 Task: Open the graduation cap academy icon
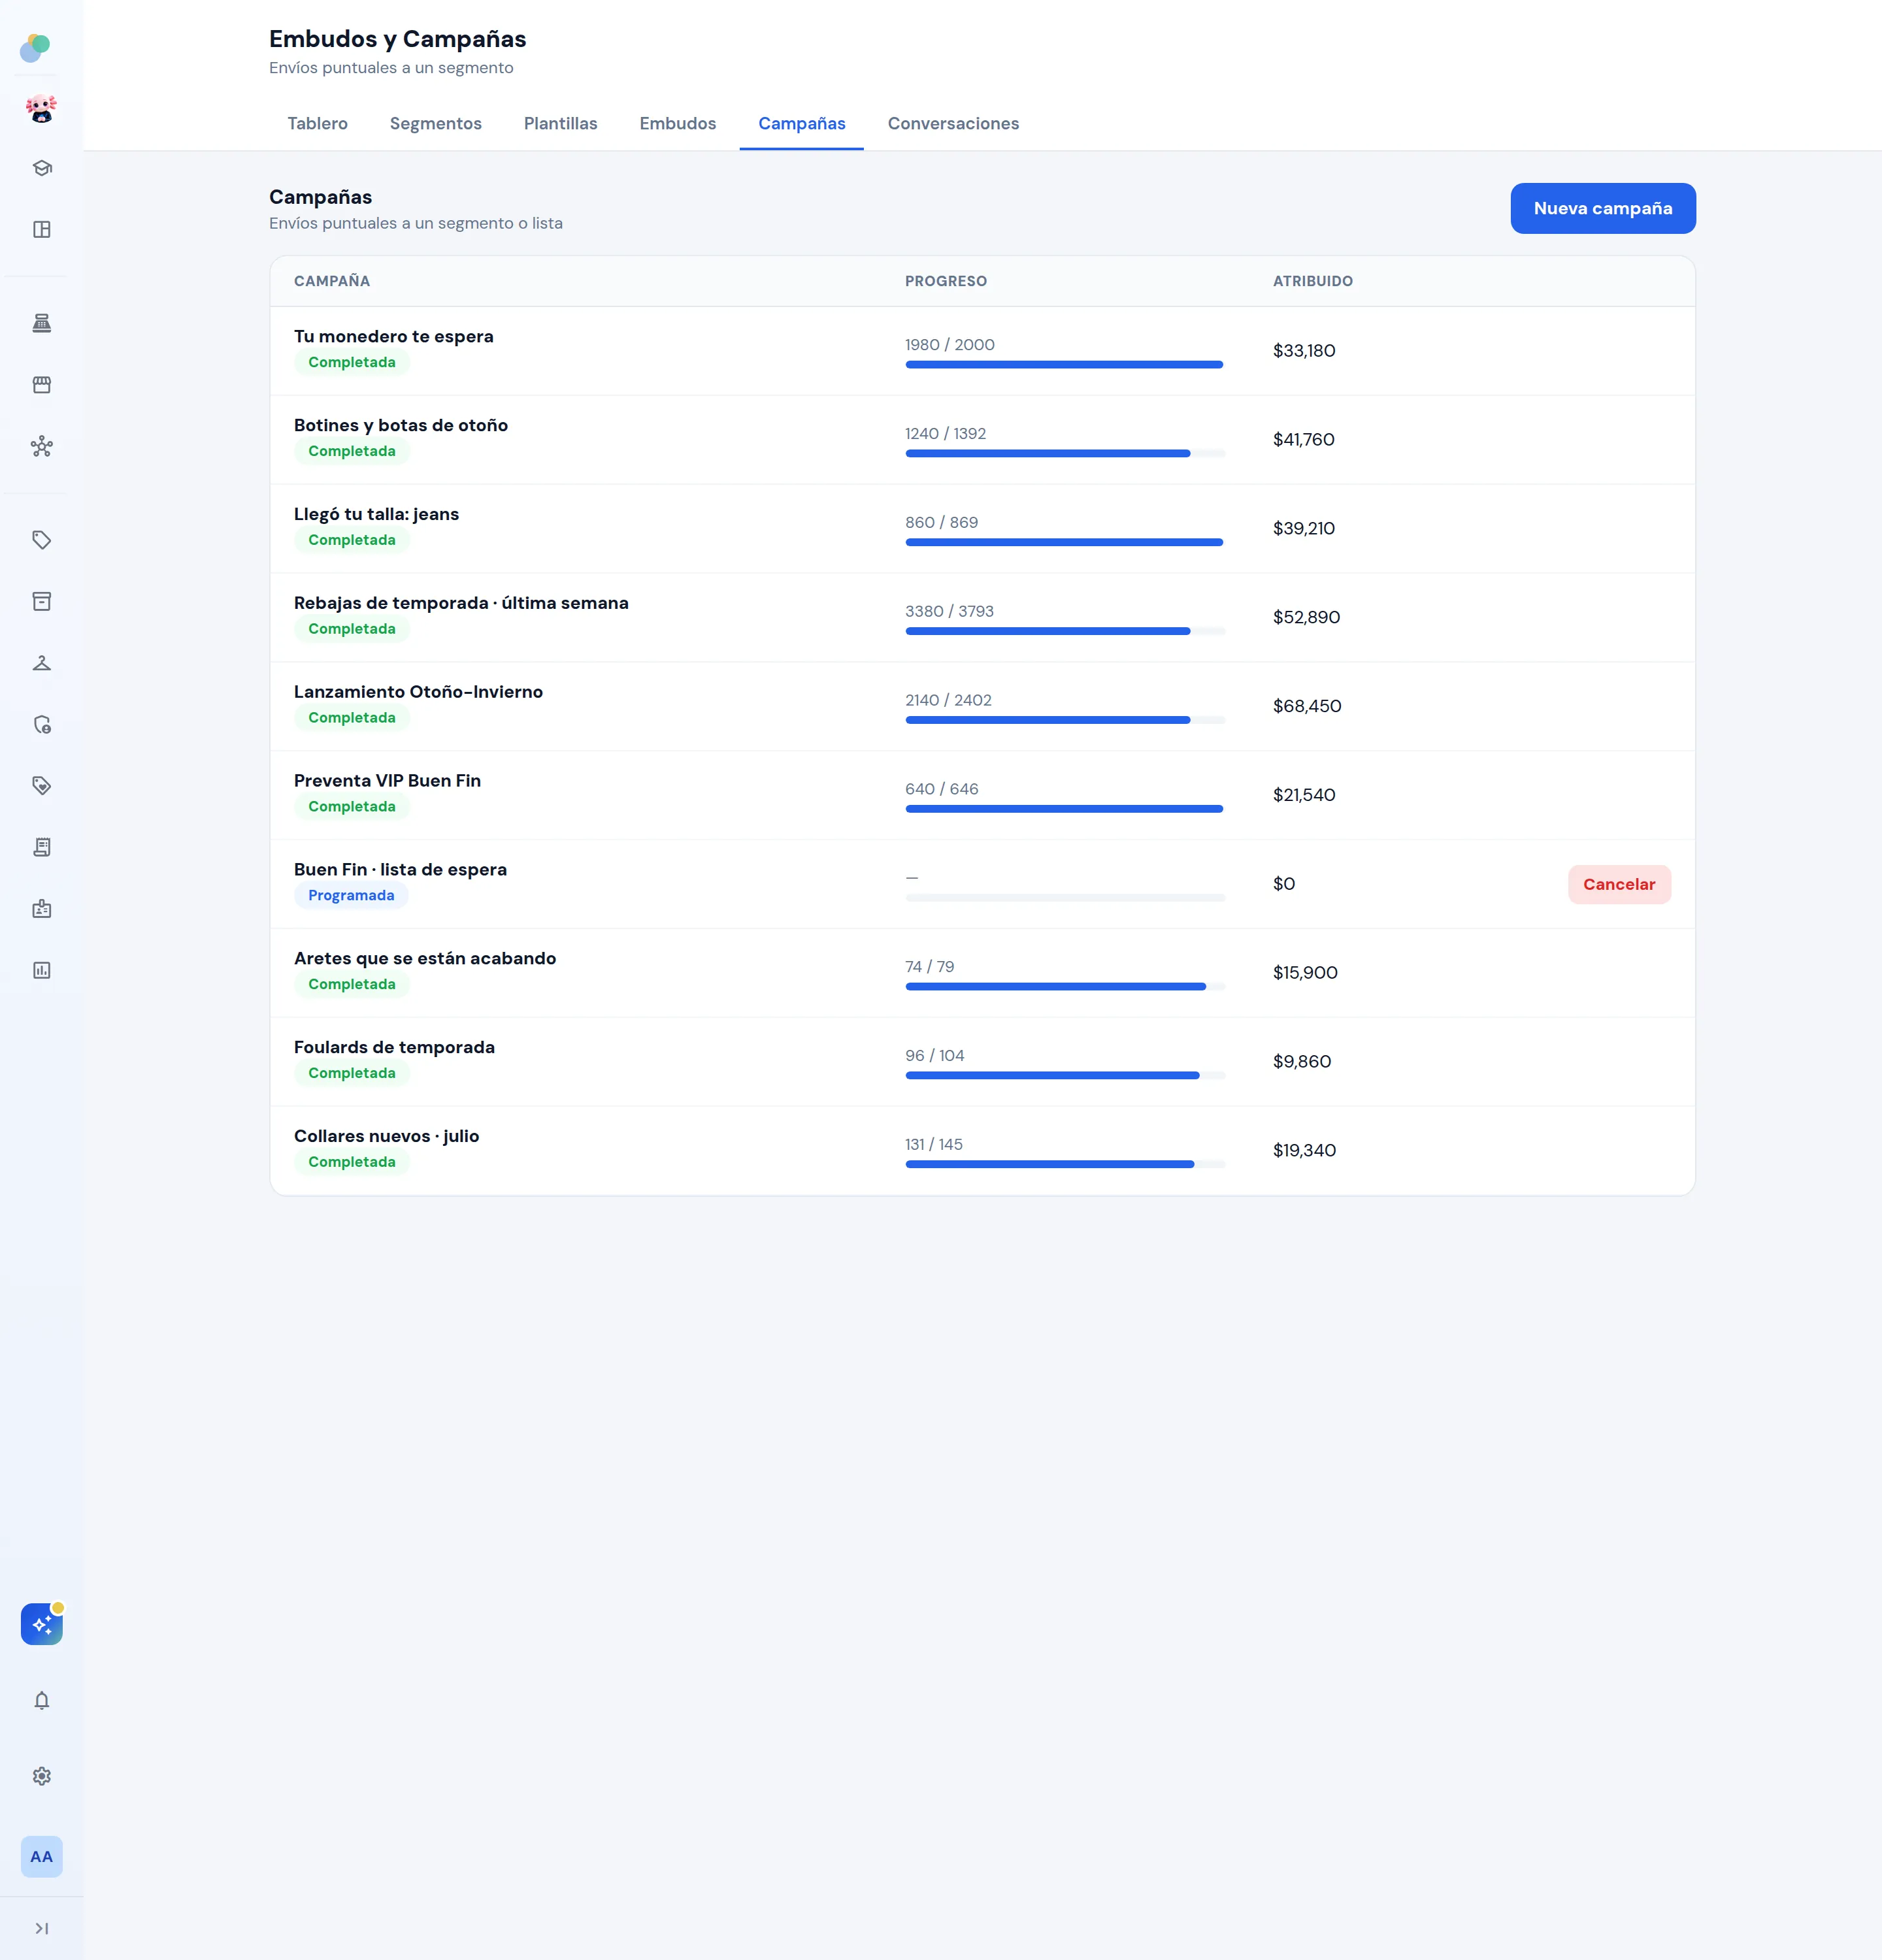click(x=42, y=168)
